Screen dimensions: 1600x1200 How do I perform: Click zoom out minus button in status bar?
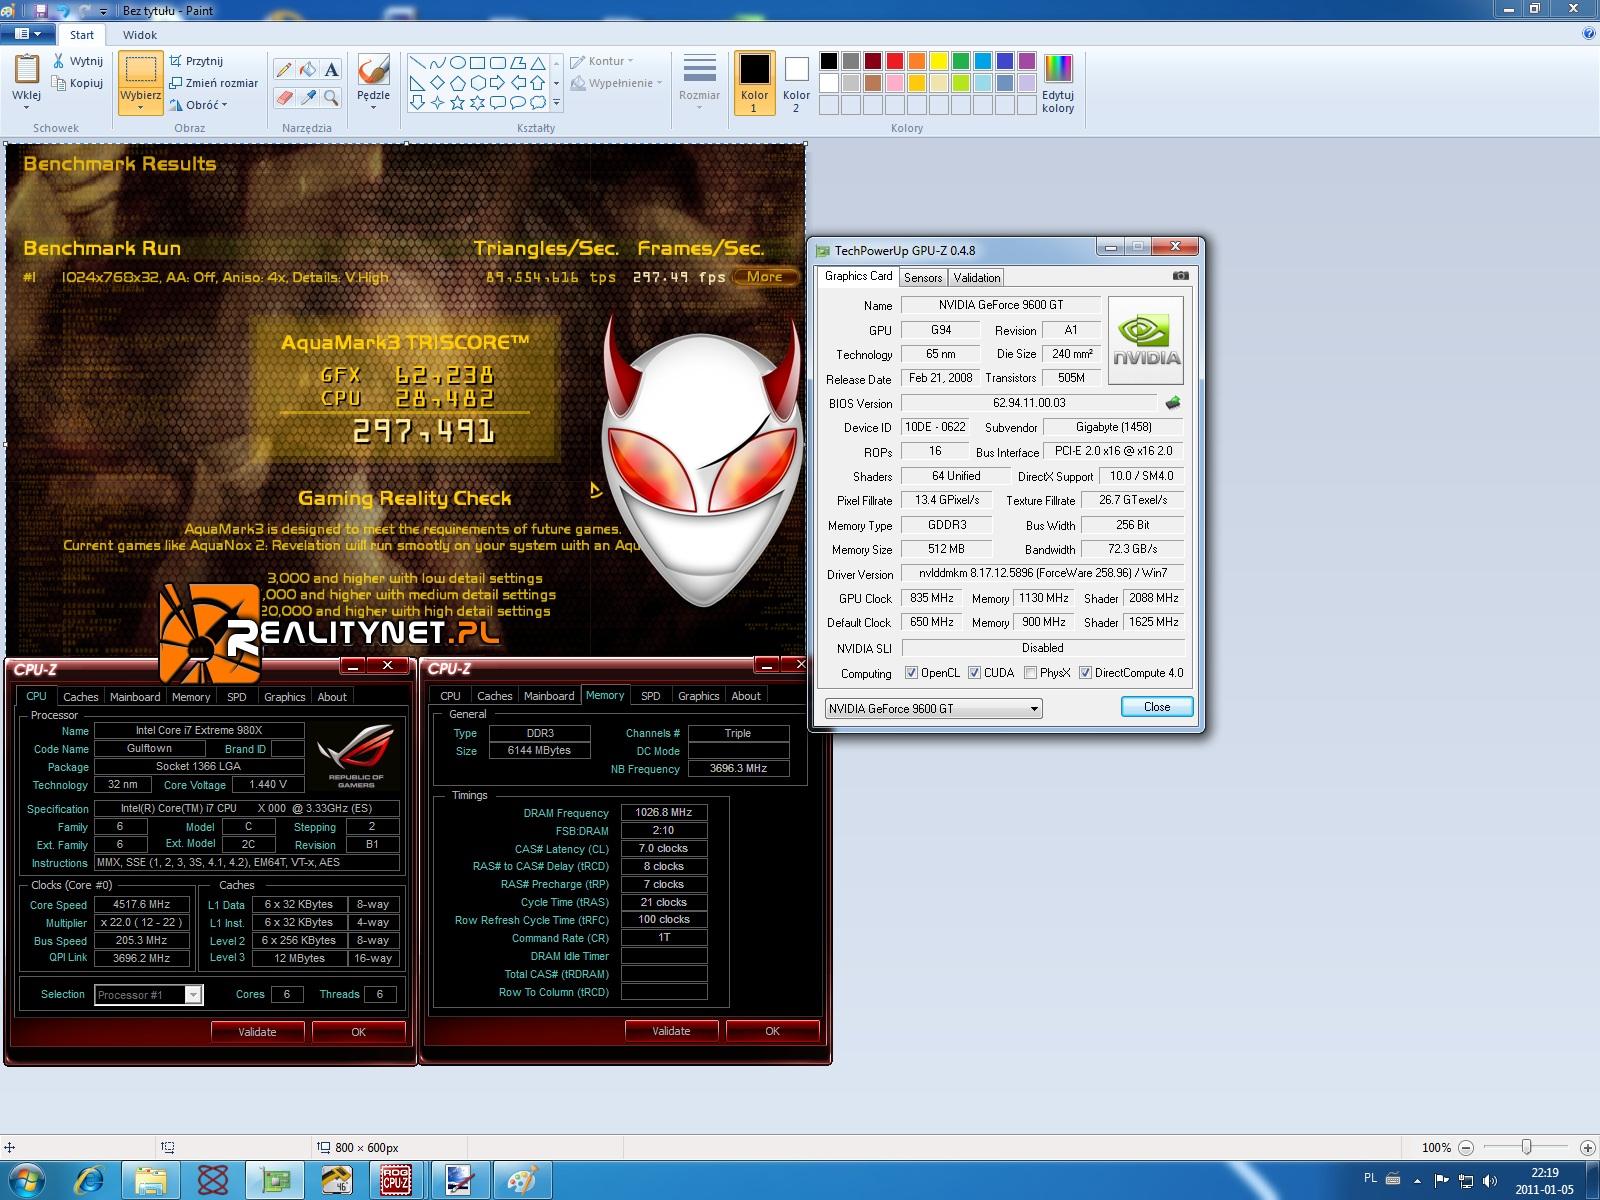tap(1466, 1148)
